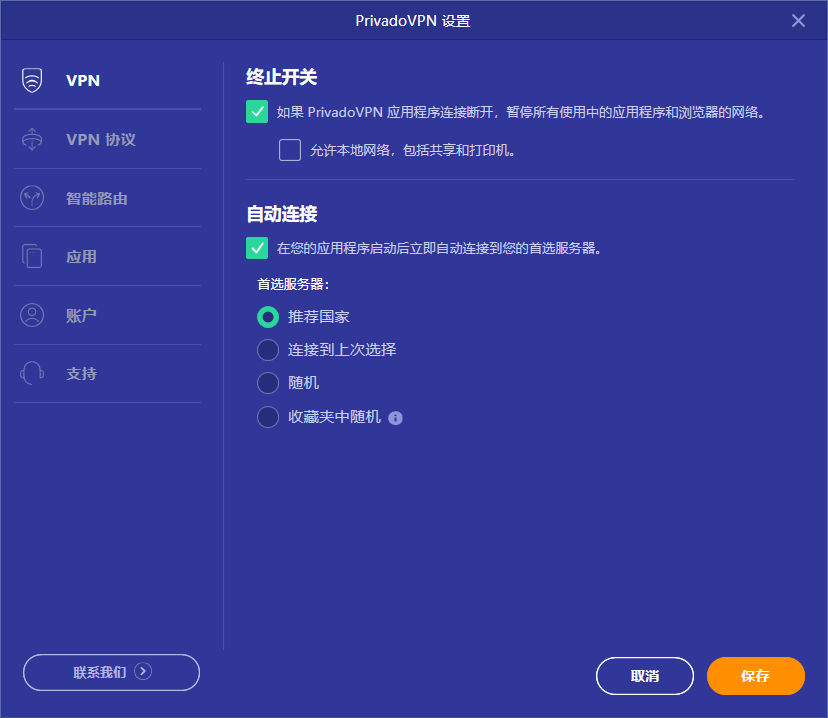Uncheck the 自动连接 auto-connect checkbox

[x=257, y=248]
